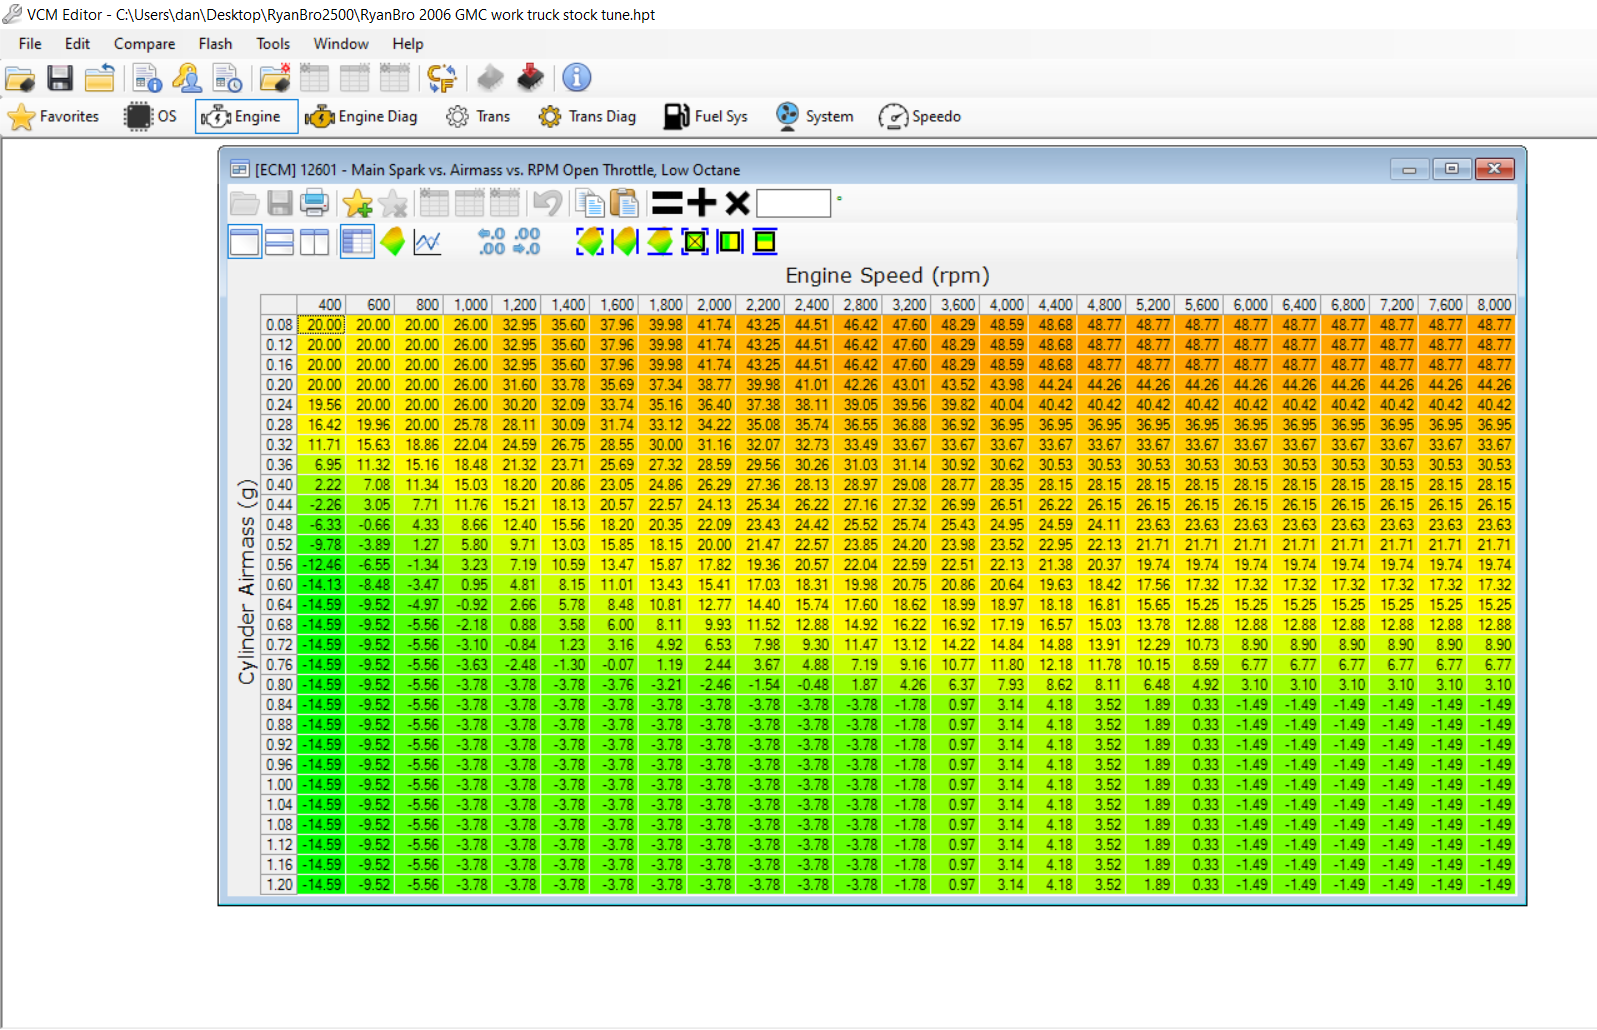Screen dimensions: 1597x1030
Task: Switch to the Engine Diag section
Action: tap(361, 117)
